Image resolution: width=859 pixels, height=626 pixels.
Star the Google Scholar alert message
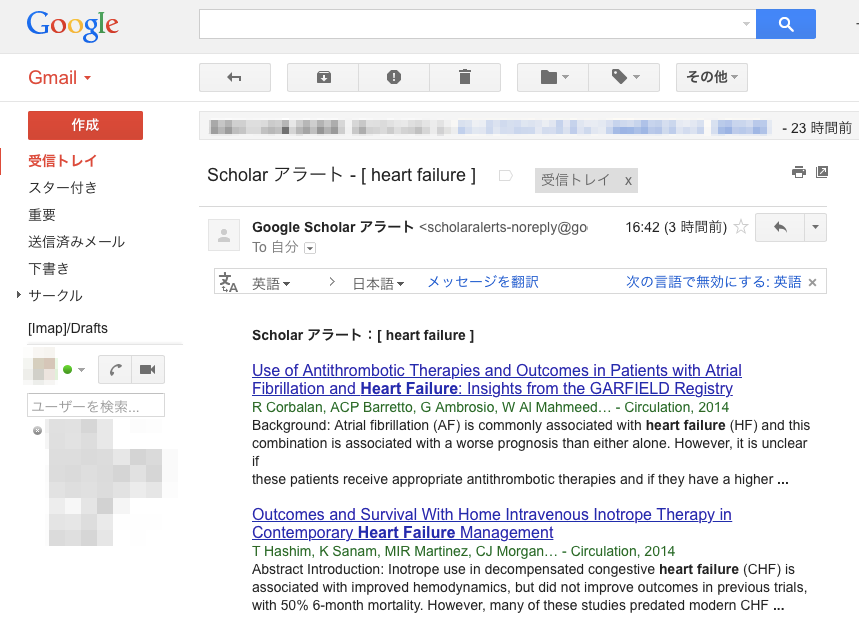pos(741,227)
